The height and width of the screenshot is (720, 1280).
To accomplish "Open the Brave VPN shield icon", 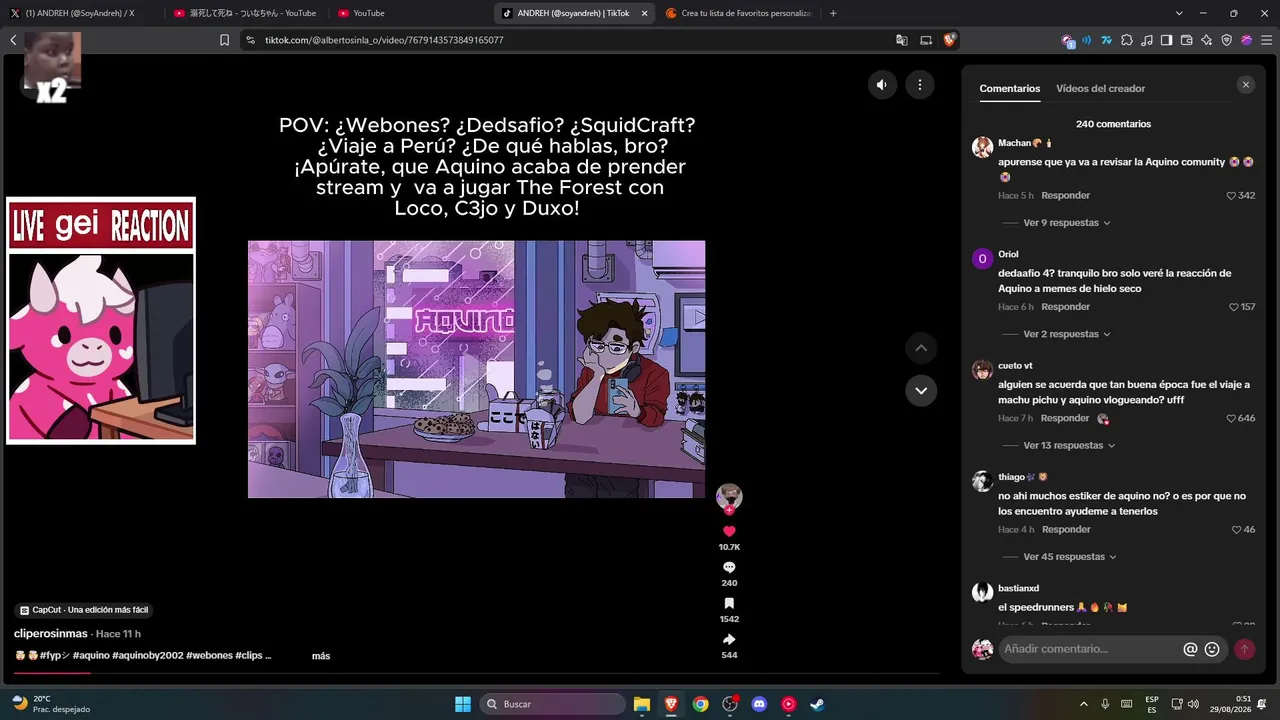I will [x=1227, y=40].
